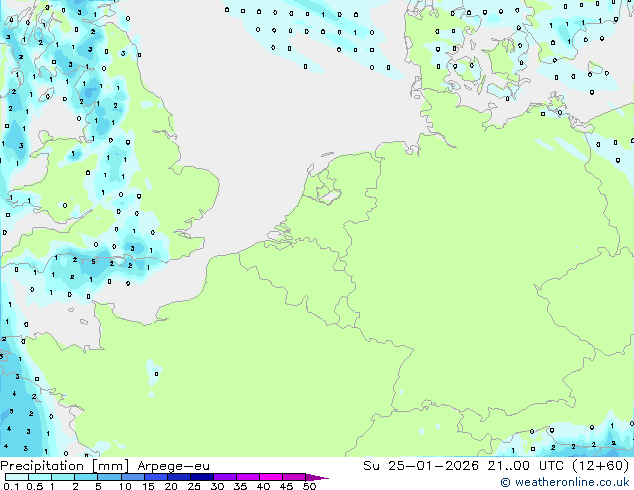Screen dimensions: 634x490
Task: Click the '0.5' legend scale label
Action: tap(35, 486)
